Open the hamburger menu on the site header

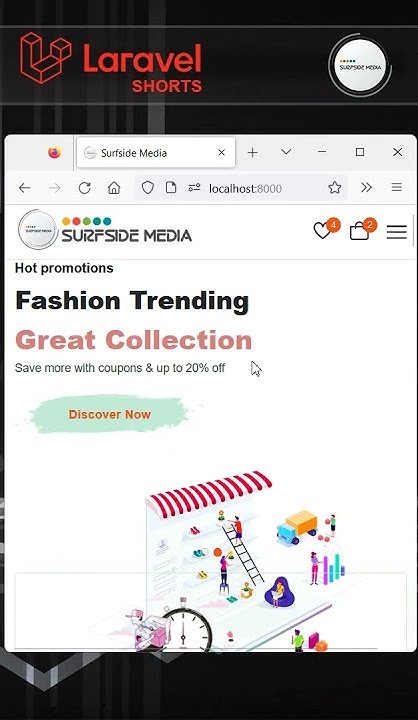(396, 231)
